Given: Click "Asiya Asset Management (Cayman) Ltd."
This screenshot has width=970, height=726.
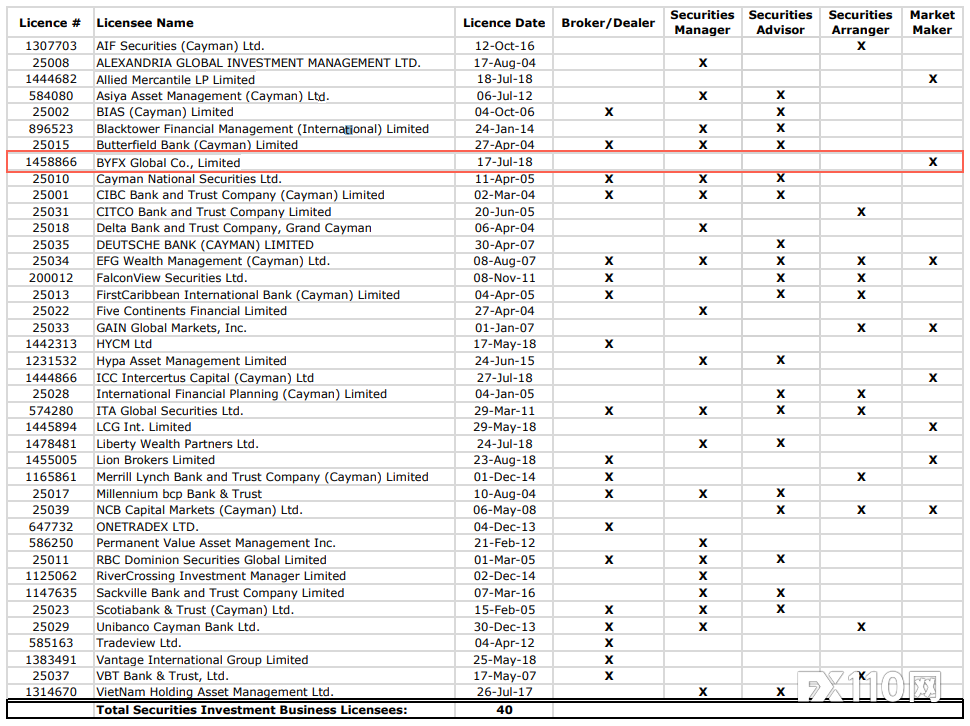Looking at the screenshot, I should [x=213, y=96].
